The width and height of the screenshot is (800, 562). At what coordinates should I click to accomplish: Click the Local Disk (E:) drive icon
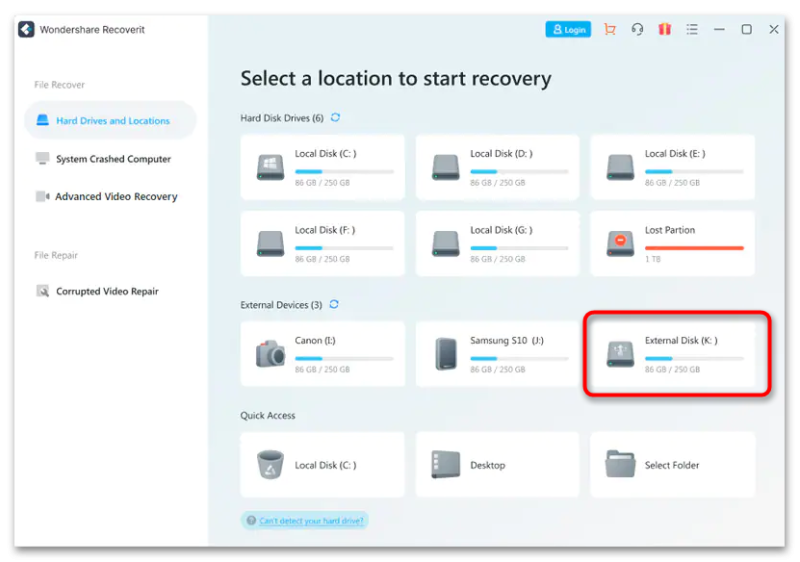tap(620, 167)
